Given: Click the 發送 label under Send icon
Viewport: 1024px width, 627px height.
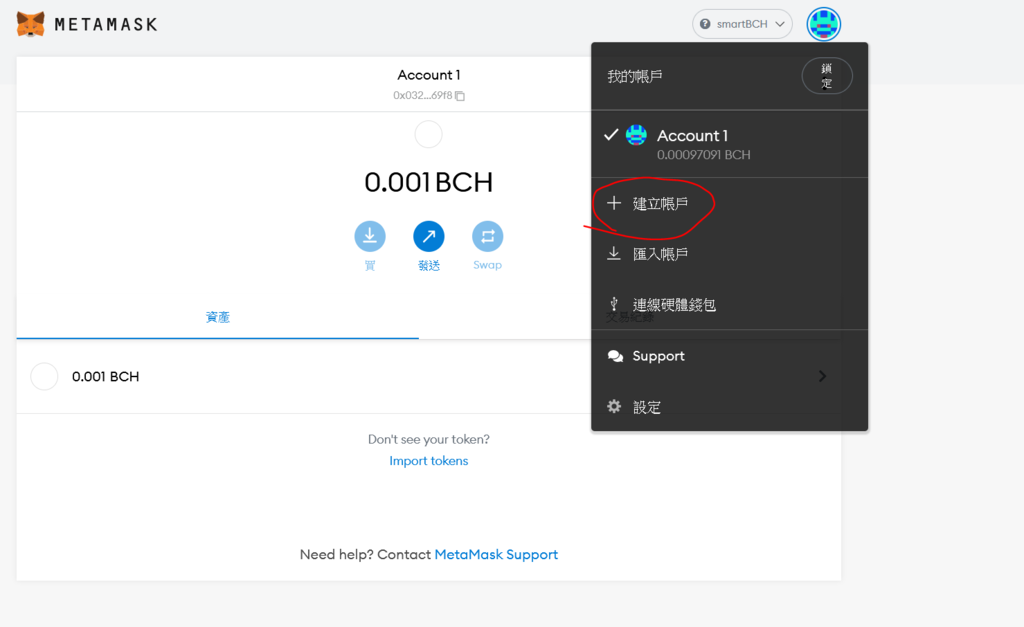Looking at the screenshot, I should tap(429, 265).
